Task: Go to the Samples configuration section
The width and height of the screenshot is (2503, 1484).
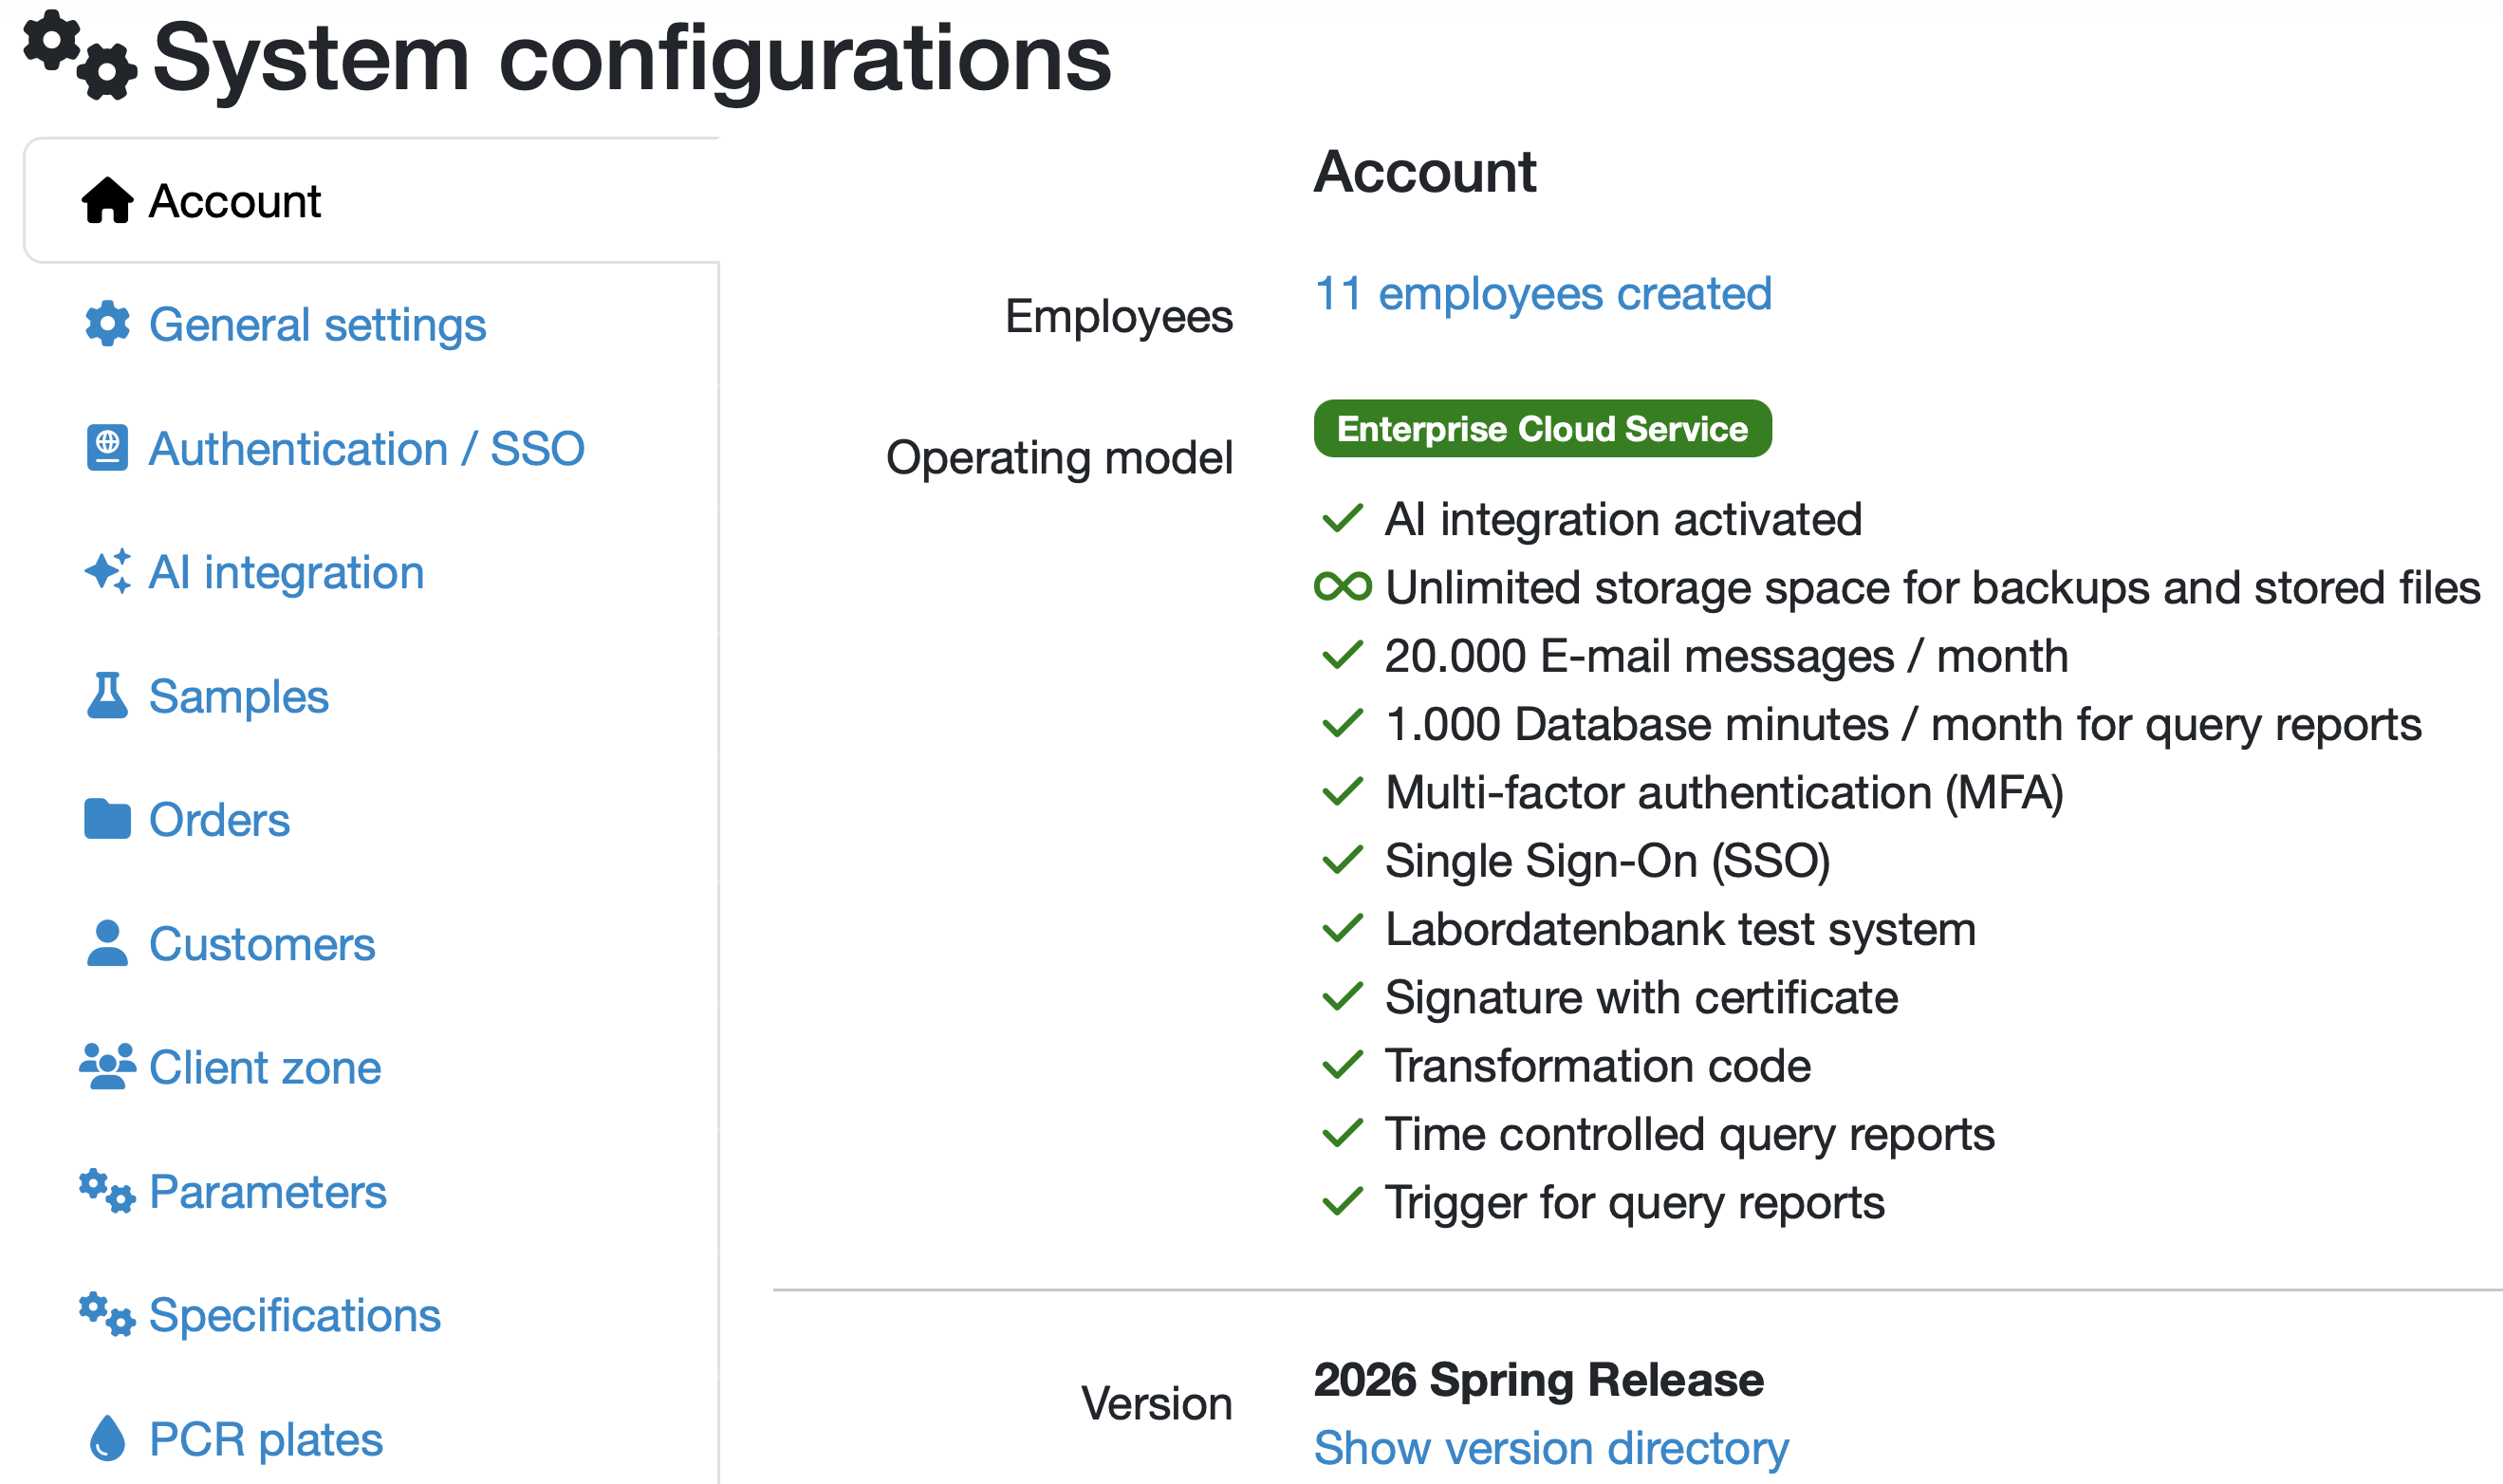Action: pos(238,696)
